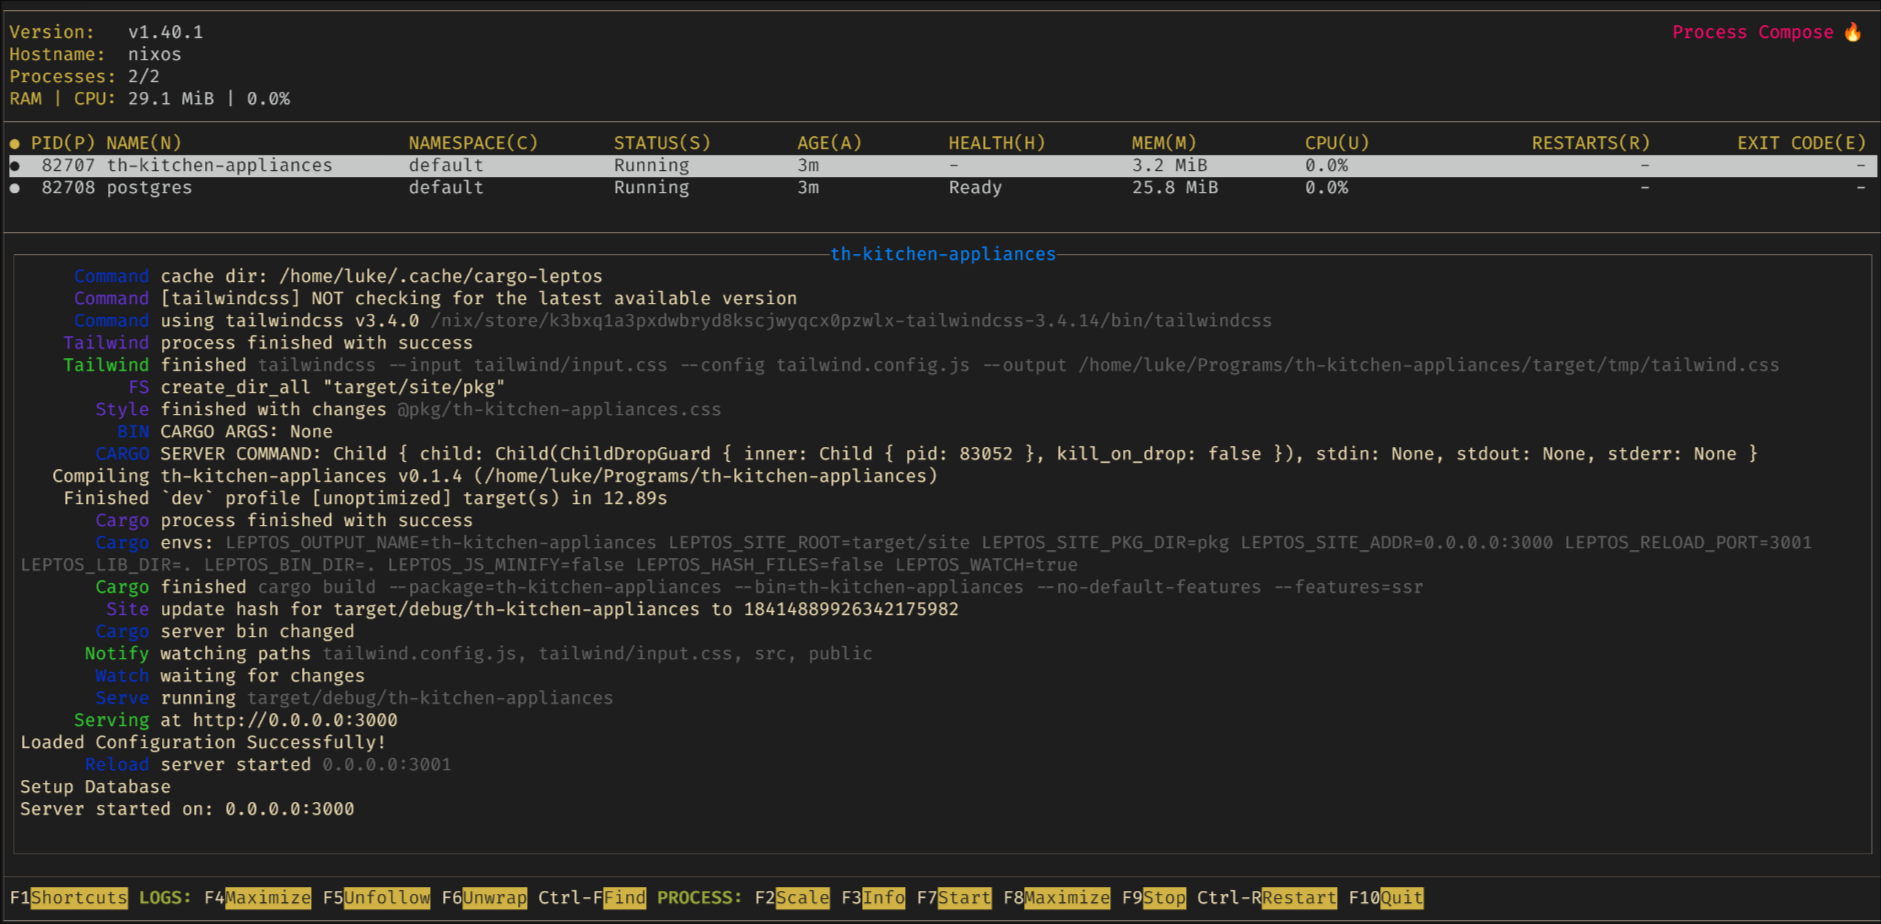This screenshot has height=924, width=1881.
Task: Sort by EXIT CODE(E) column header
Action: (x=1802, y=143)
